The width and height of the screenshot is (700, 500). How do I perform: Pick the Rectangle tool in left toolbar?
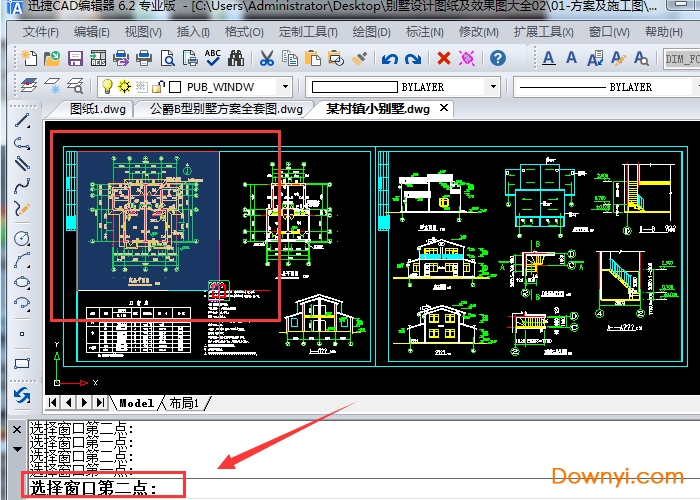(22, 364)
